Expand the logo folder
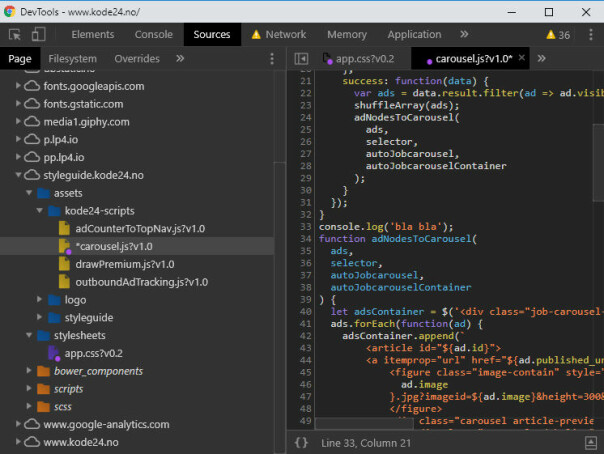This screenshot has height=454, width=604. tap(39, 299)
